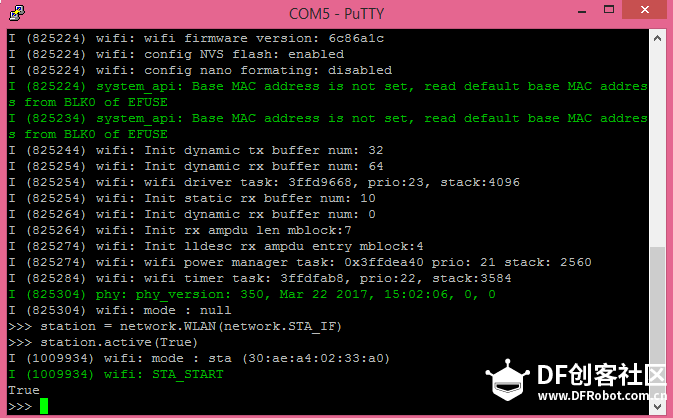
Task: Click the wifi firmware version line
Action: click(196, 38)
